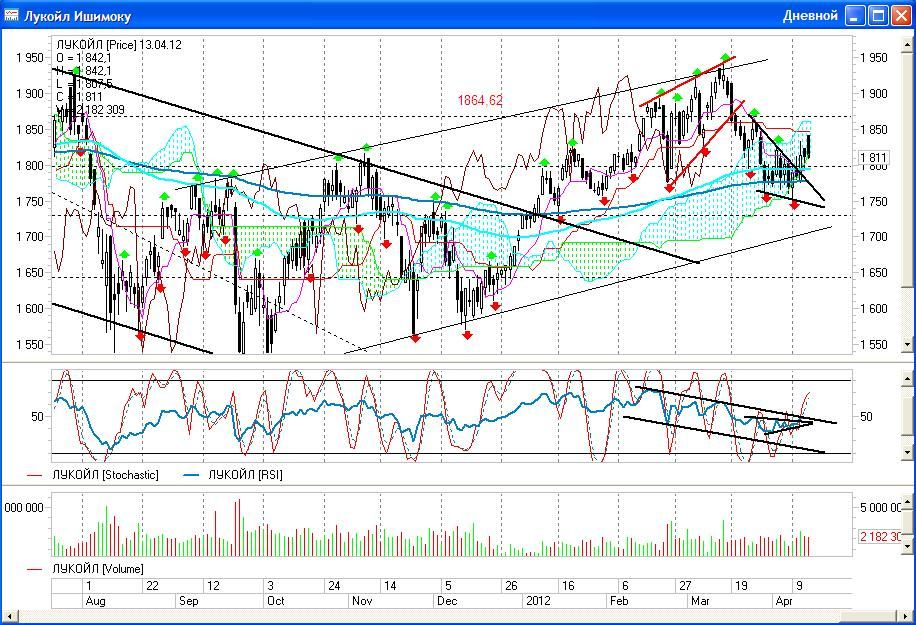
Task: Click the price pane scale down arrow
Action: click(x=908, y=345)
